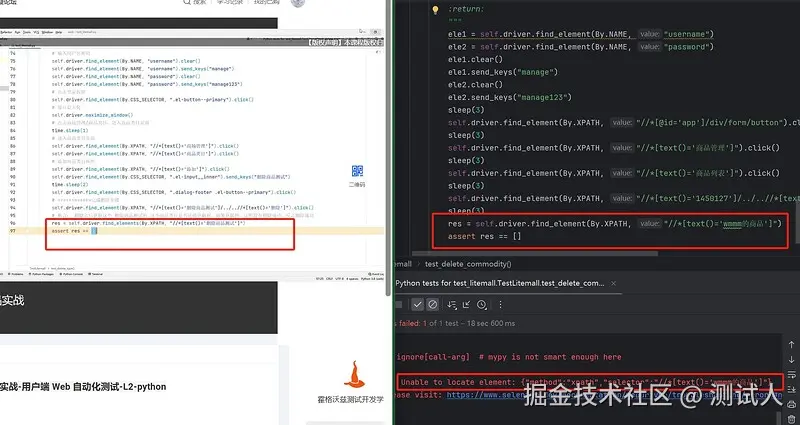Click the yellow lightbulb intention icon

tap(435, 10)
